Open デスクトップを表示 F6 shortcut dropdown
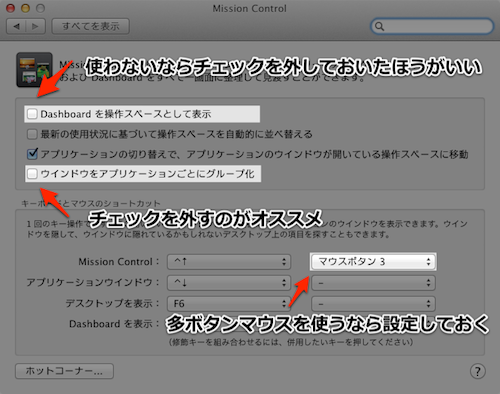 229,304
